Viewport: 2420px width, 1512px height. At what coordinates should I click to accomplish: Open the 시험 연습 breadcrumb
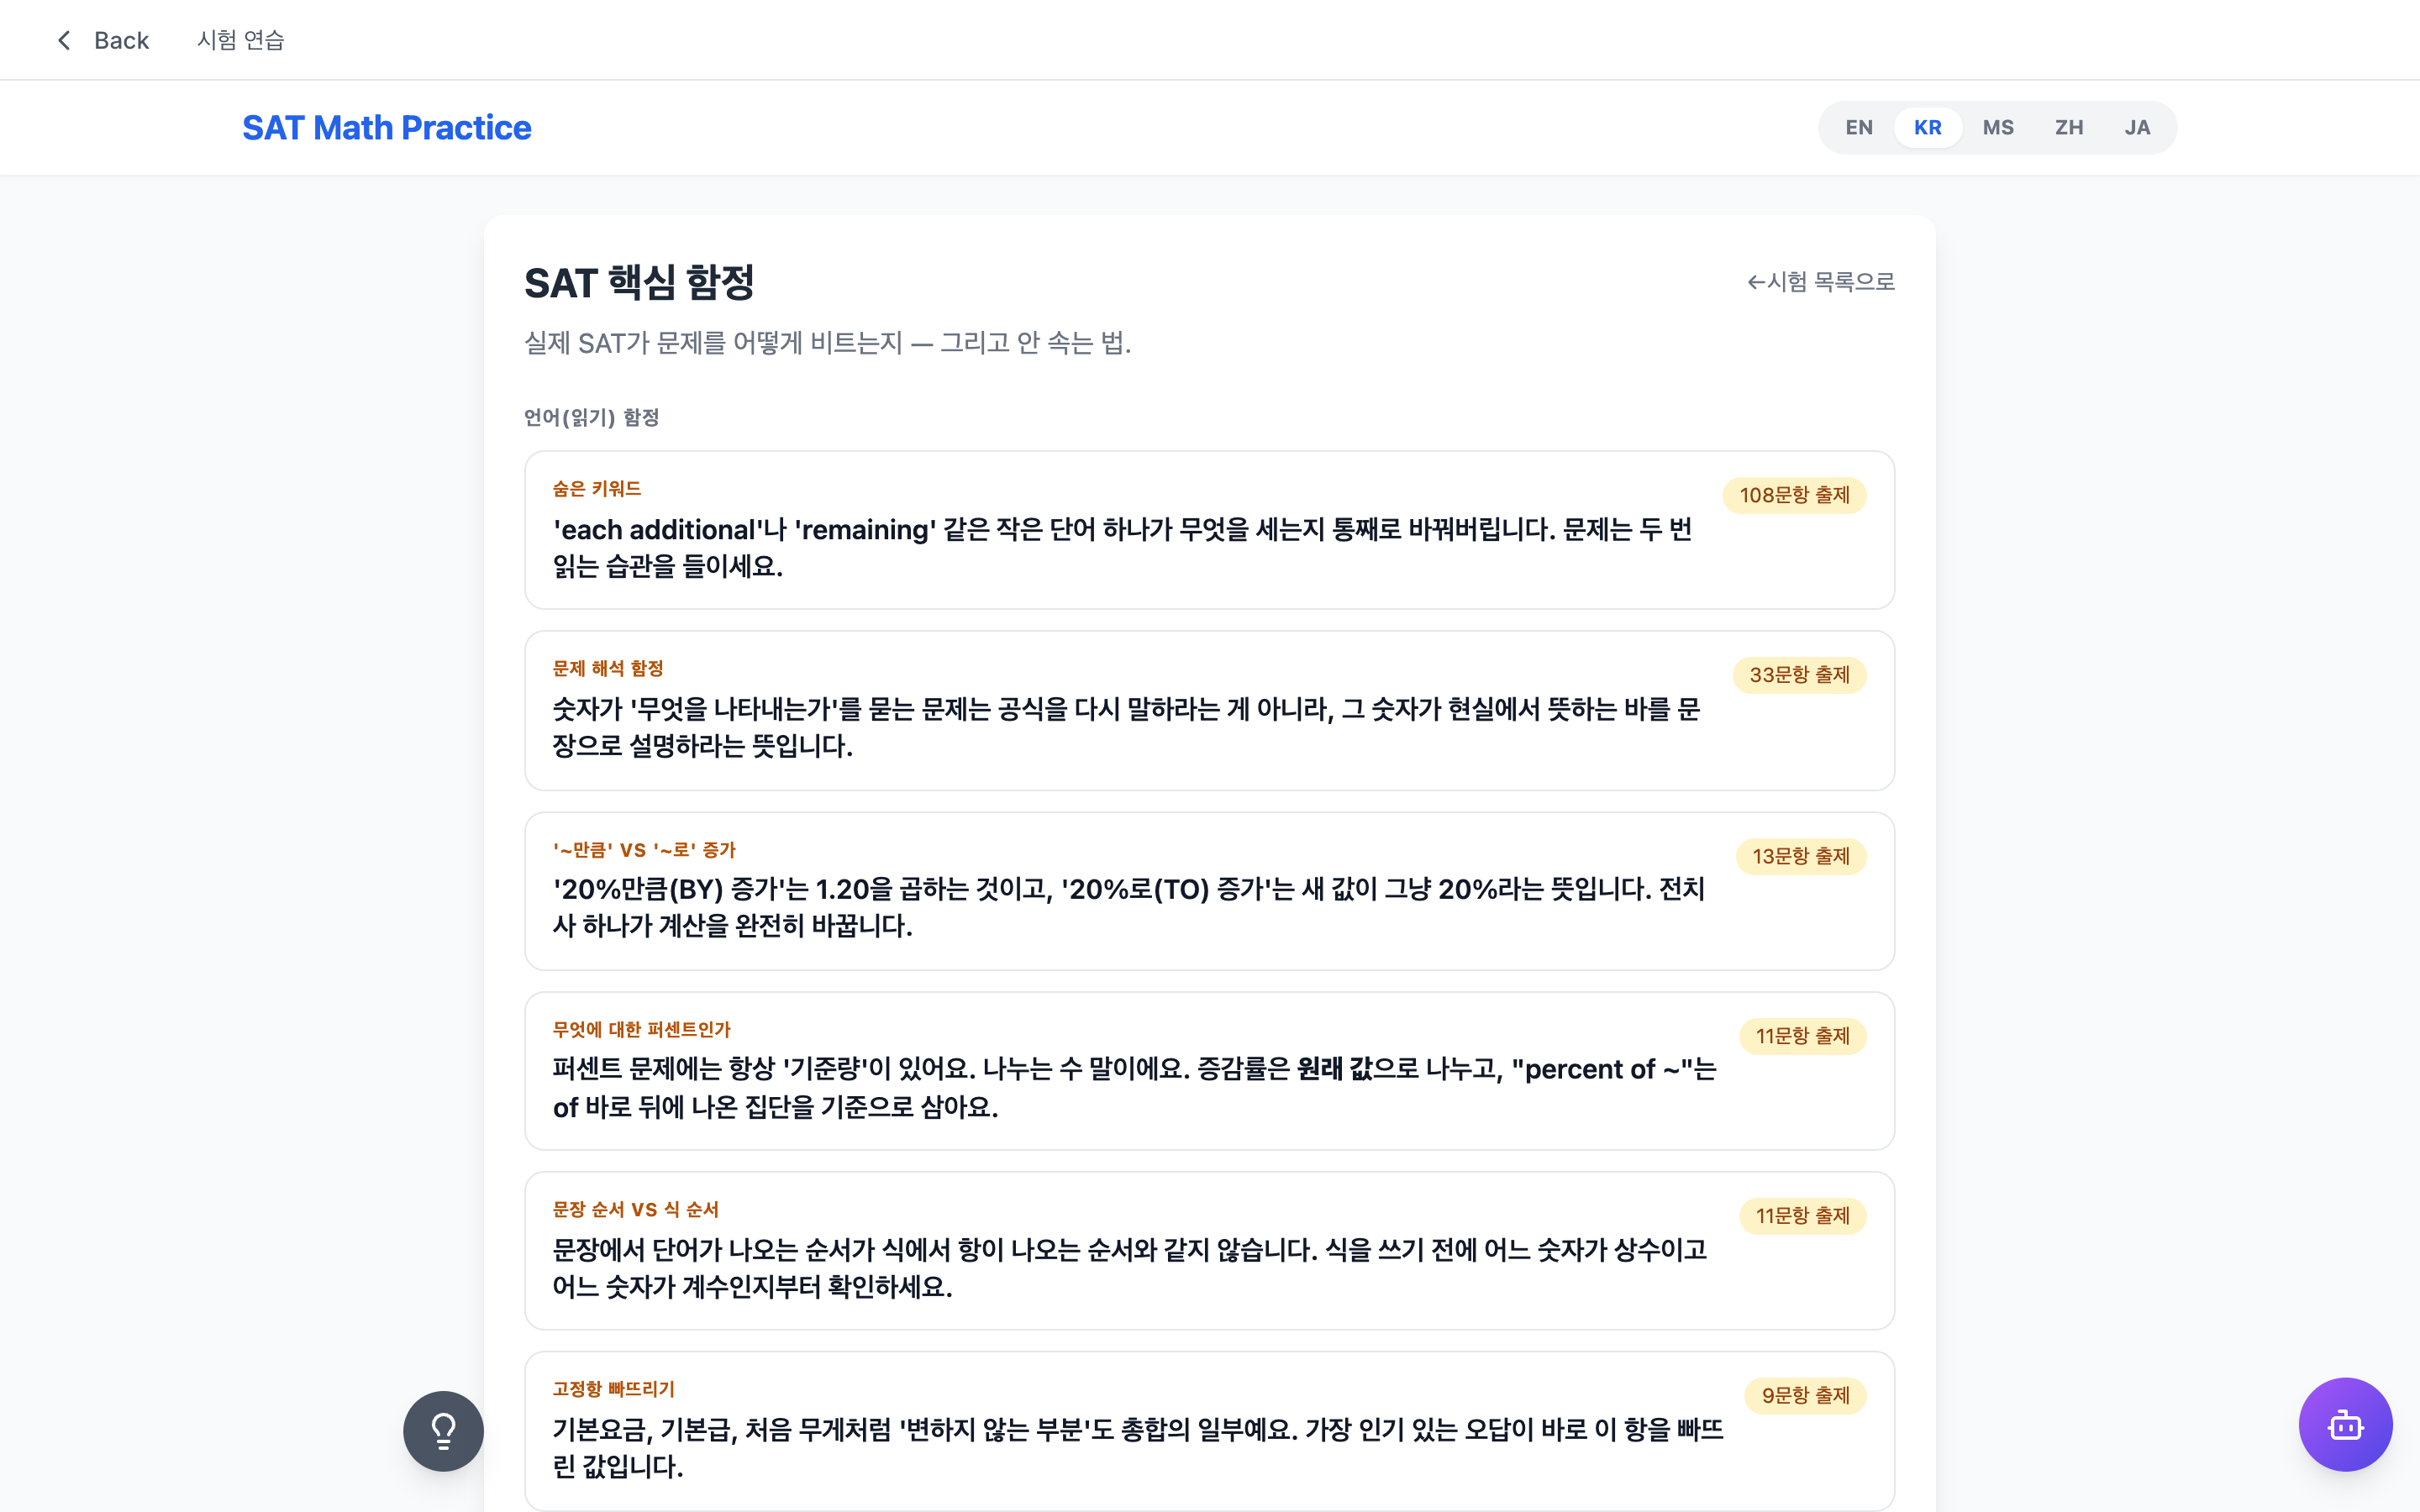pos(241,40)
